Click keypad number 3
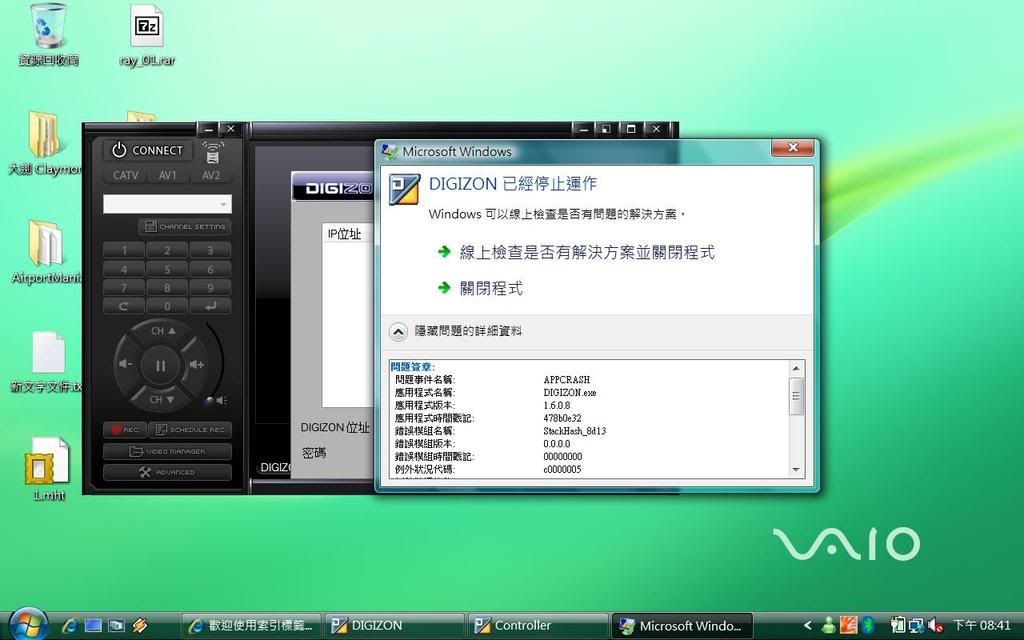This screenshot has width=1024, height=640. [210, 250]
